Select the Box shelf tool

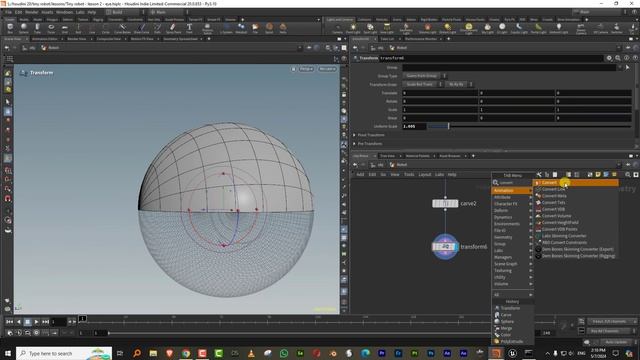pos(10,28)
